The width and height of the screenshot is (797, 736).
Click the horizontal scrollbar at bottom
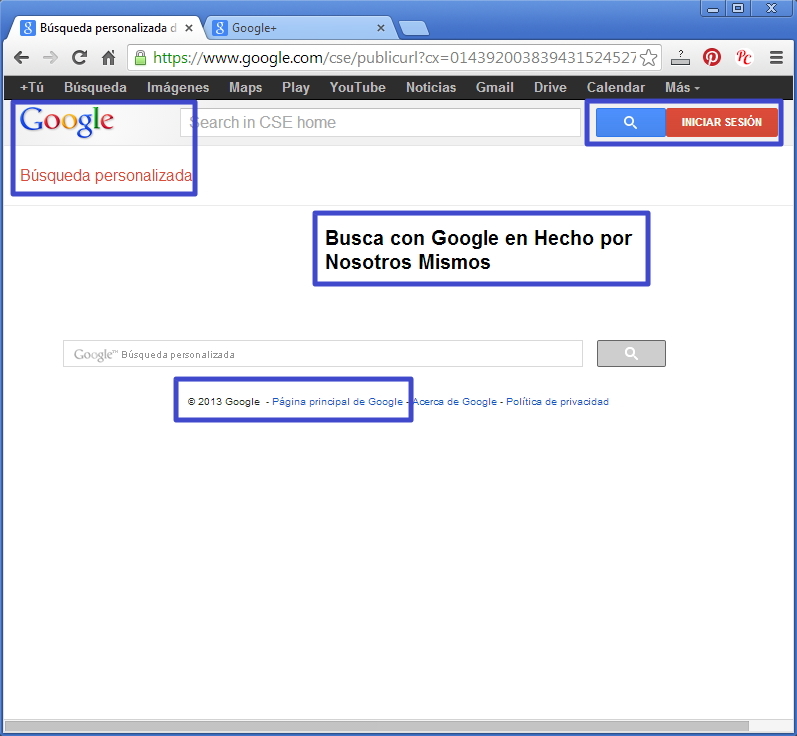click(376, 725)
